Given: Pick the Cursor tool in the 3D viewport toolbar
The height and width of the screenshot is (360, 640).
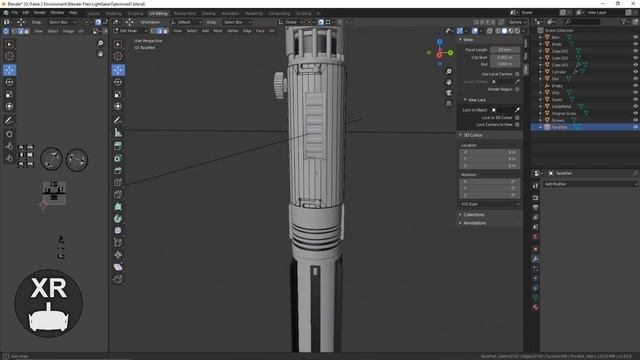Looking at the screenshot, I should (118, 56).
